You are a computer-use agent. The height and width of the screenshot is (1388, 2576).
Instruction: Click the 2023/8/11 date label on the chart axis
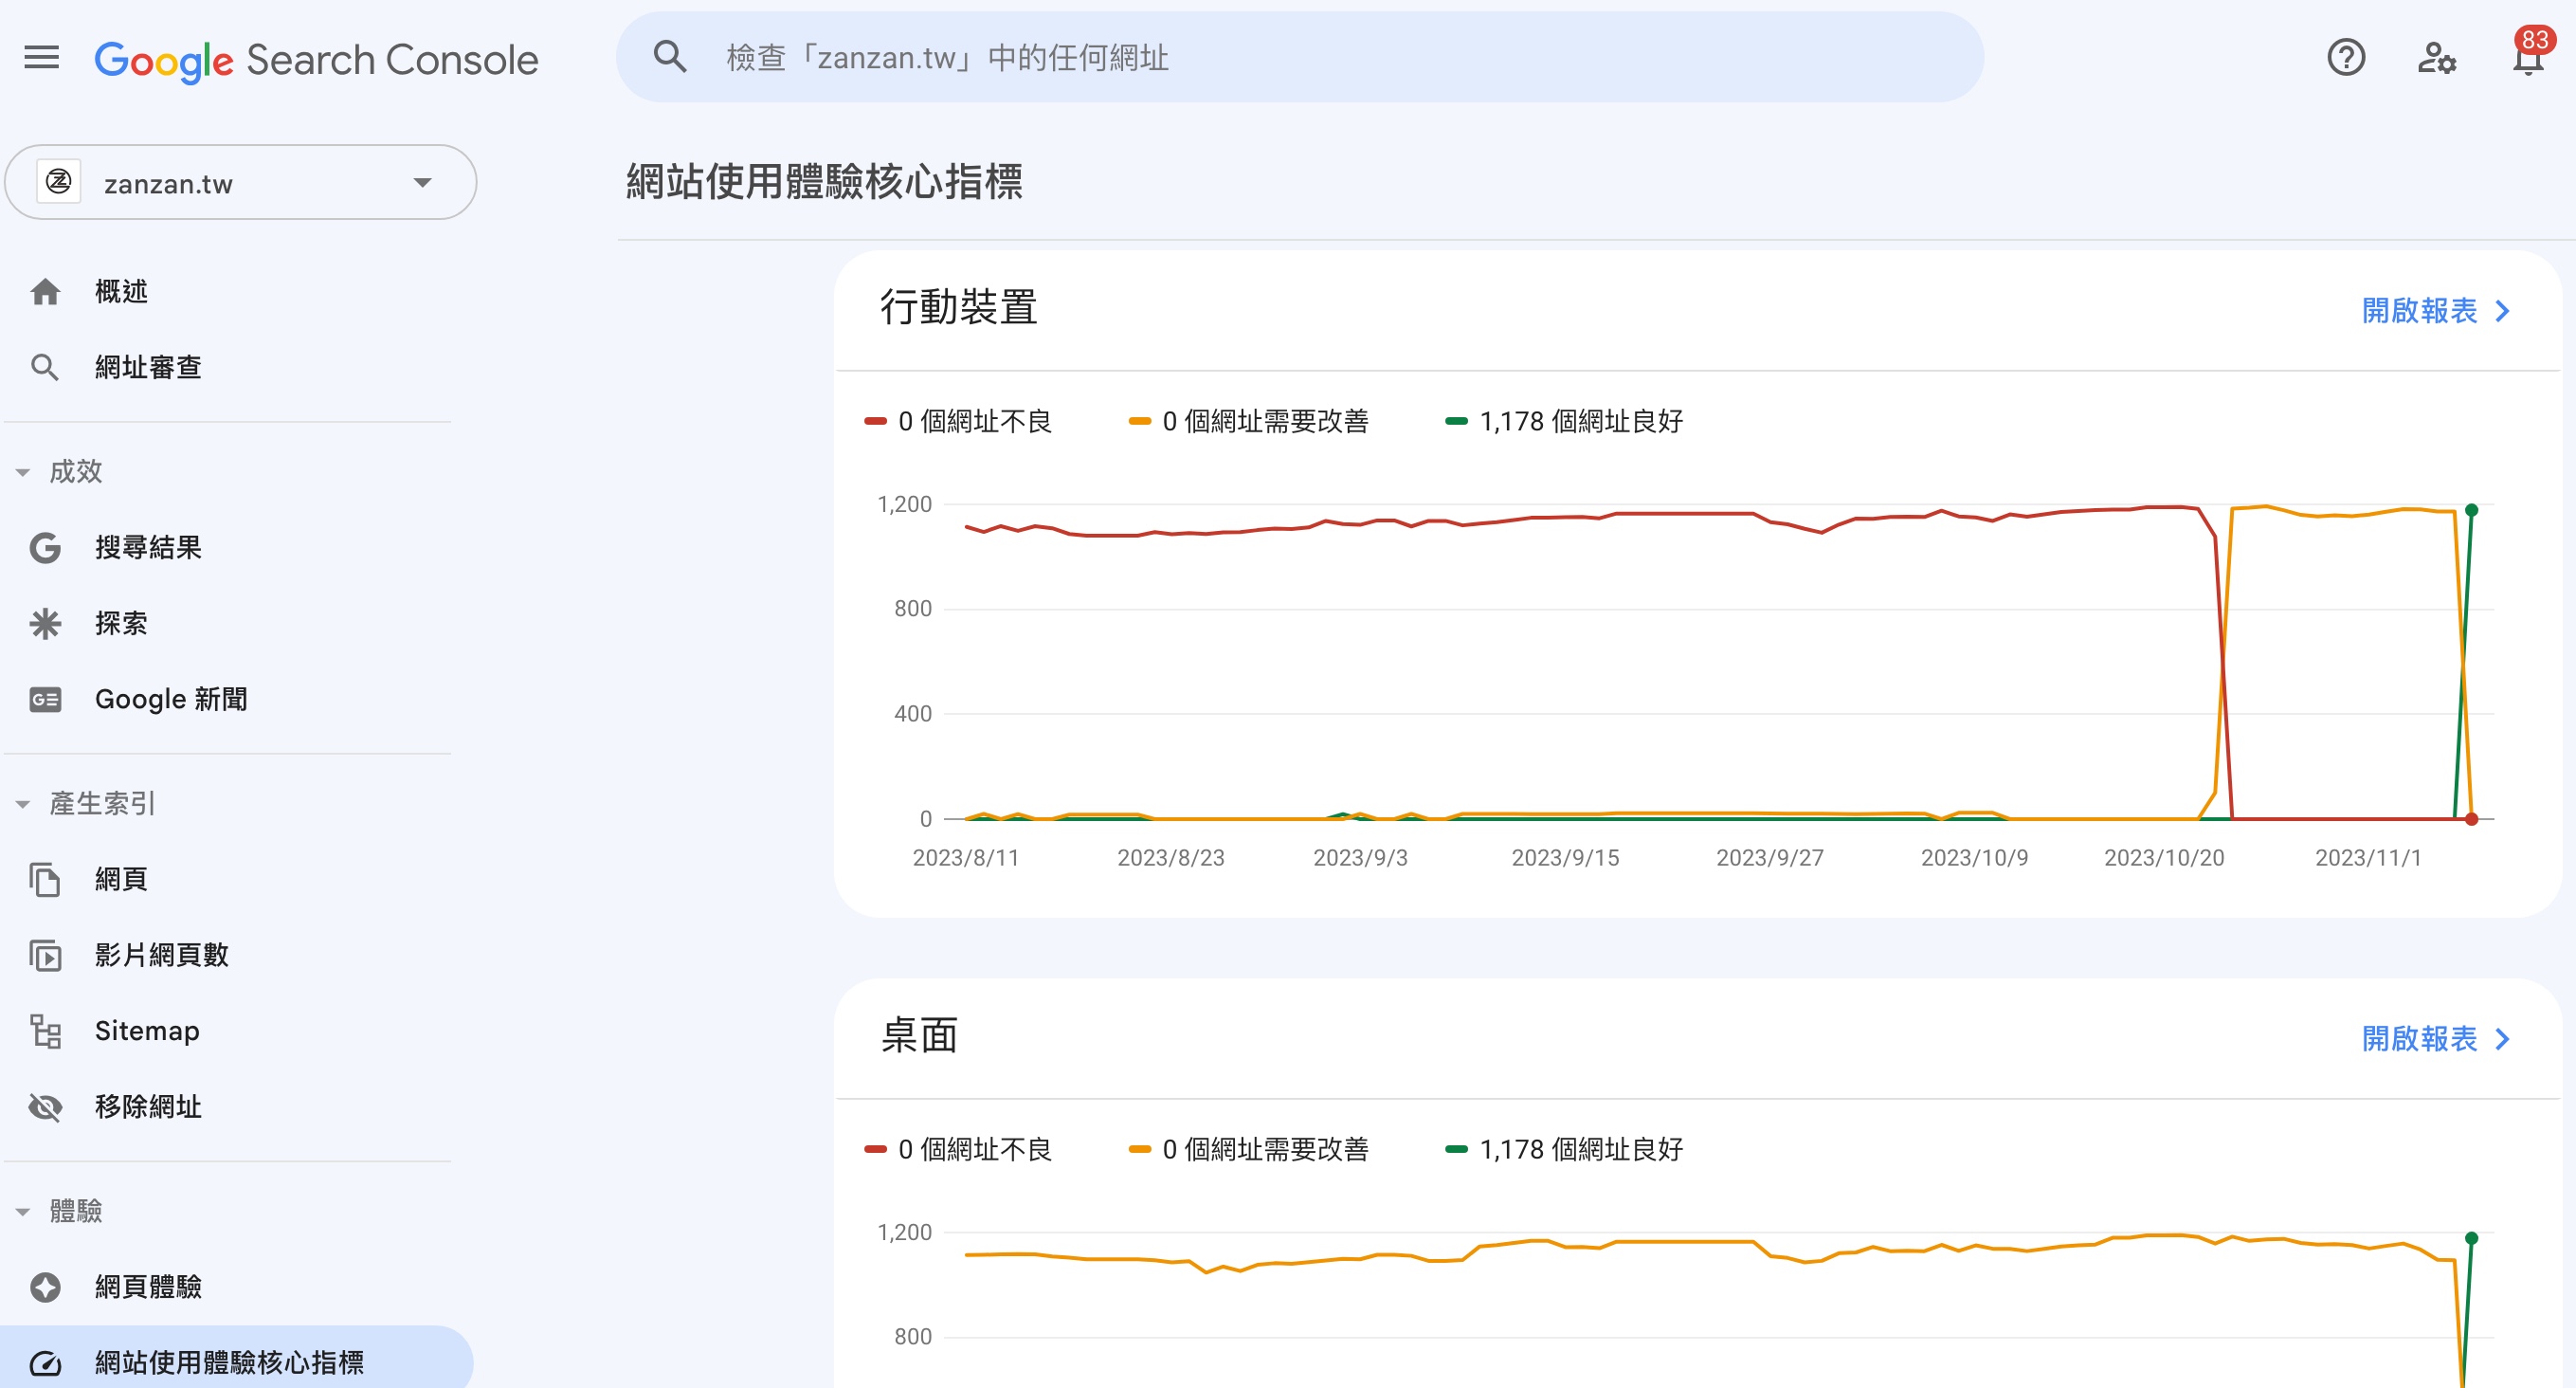[x=966, y=858]
